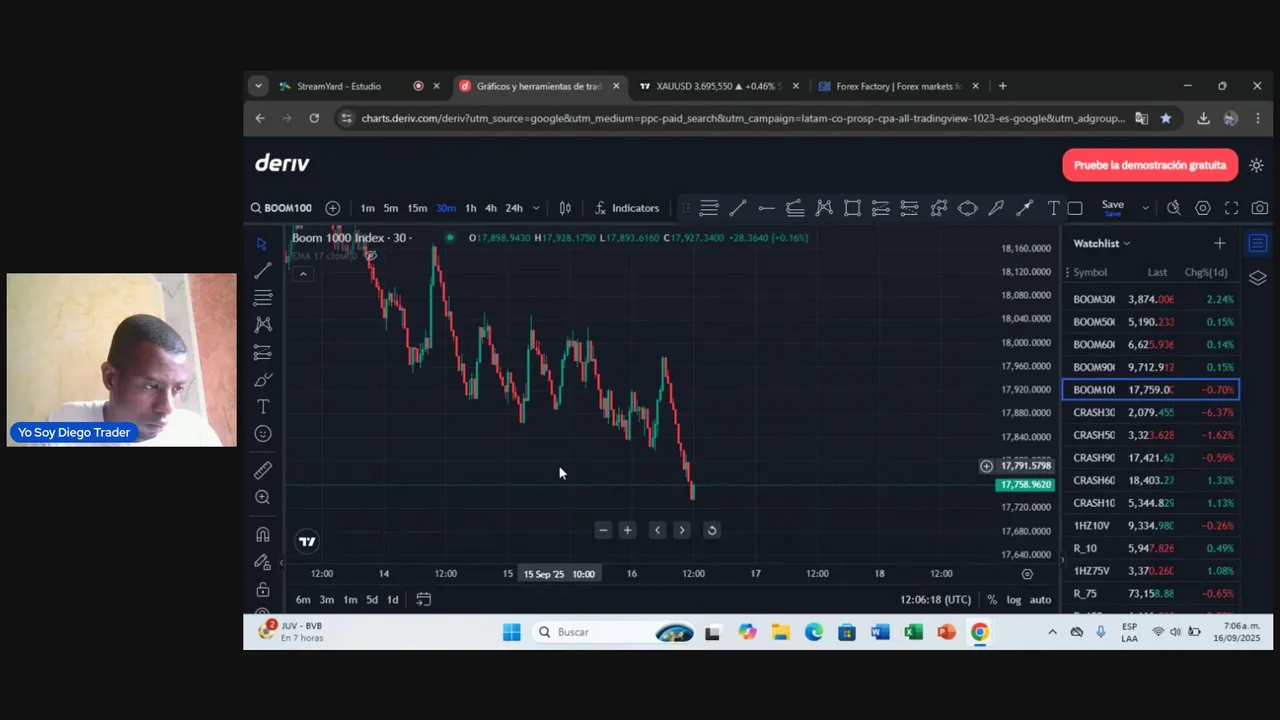Select the 4h timeframe
The image size is (1280, 720).
pos(491,208)
